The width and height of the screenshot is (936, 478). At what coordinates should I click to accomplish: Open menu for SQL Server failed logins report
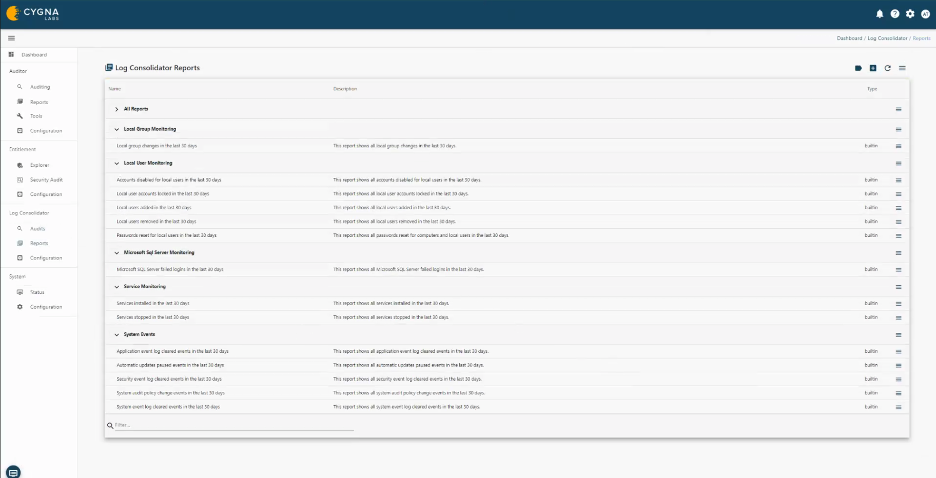pos(898,270)
